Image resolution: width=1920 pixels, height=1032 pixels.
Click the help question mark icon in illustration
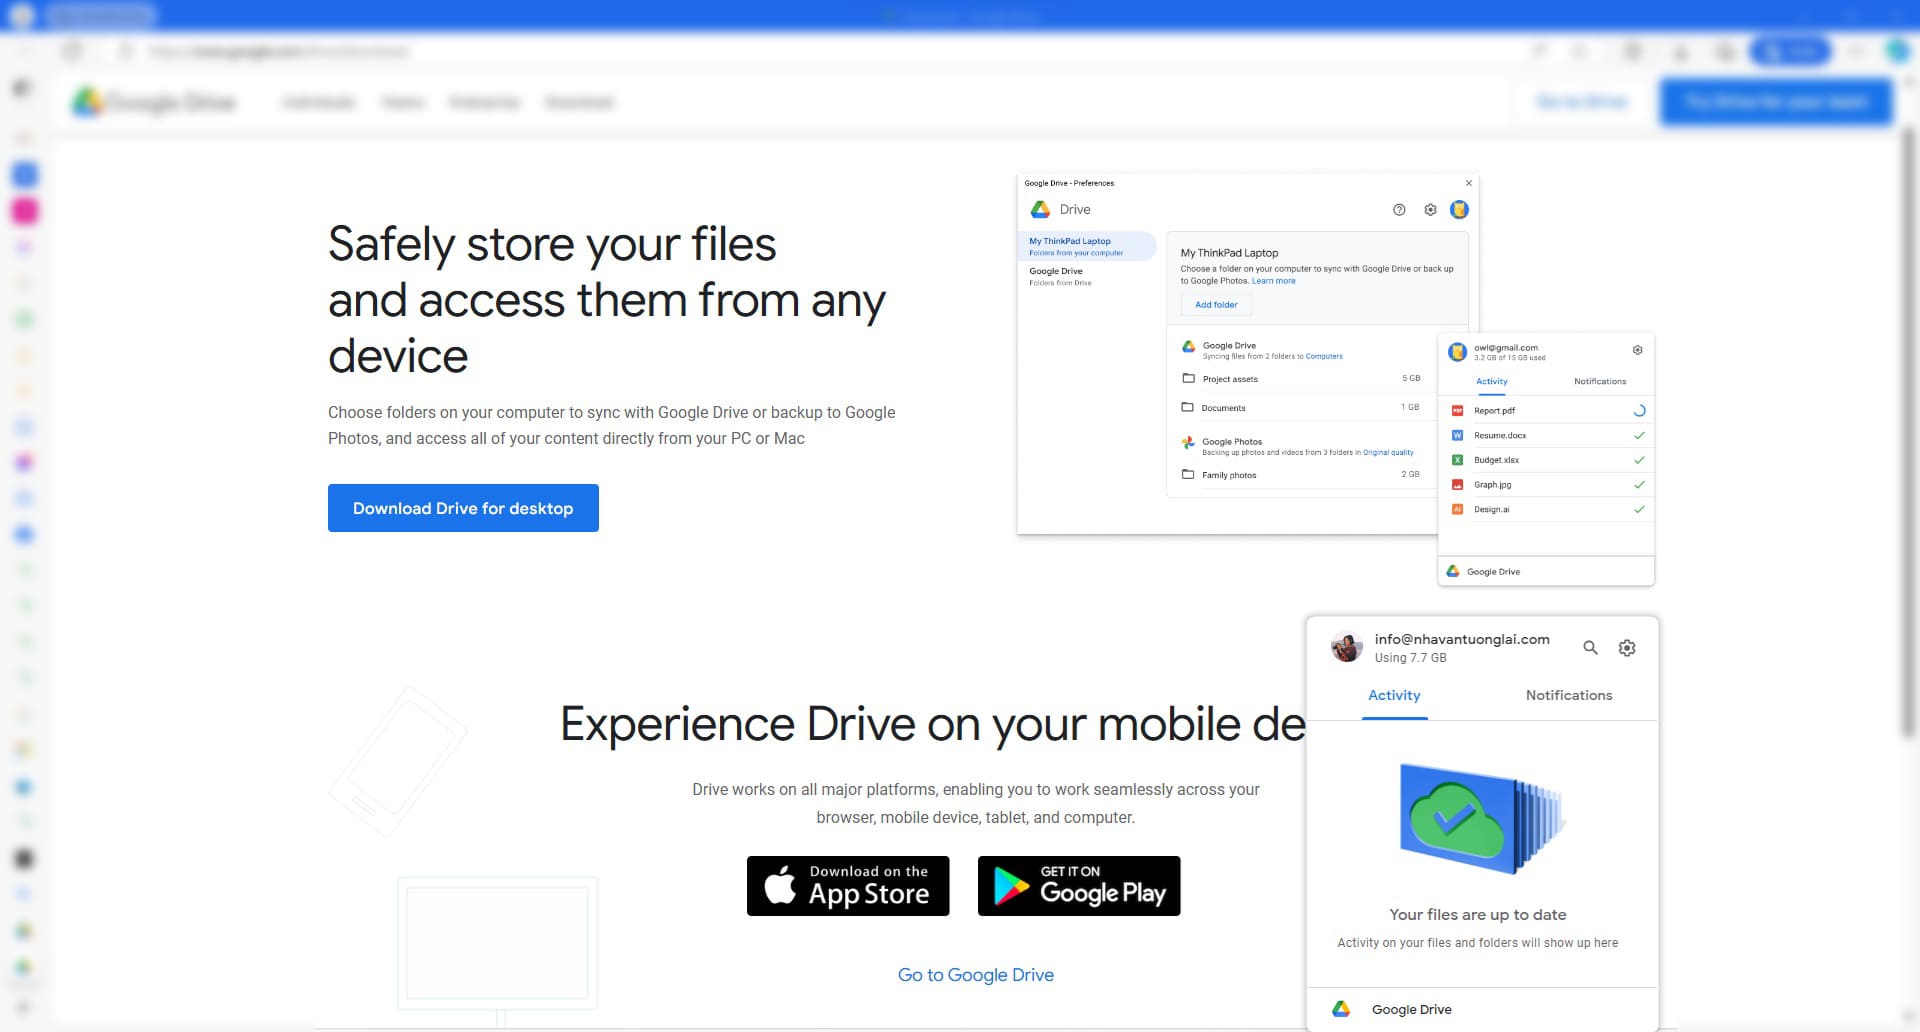point(1399,209)
